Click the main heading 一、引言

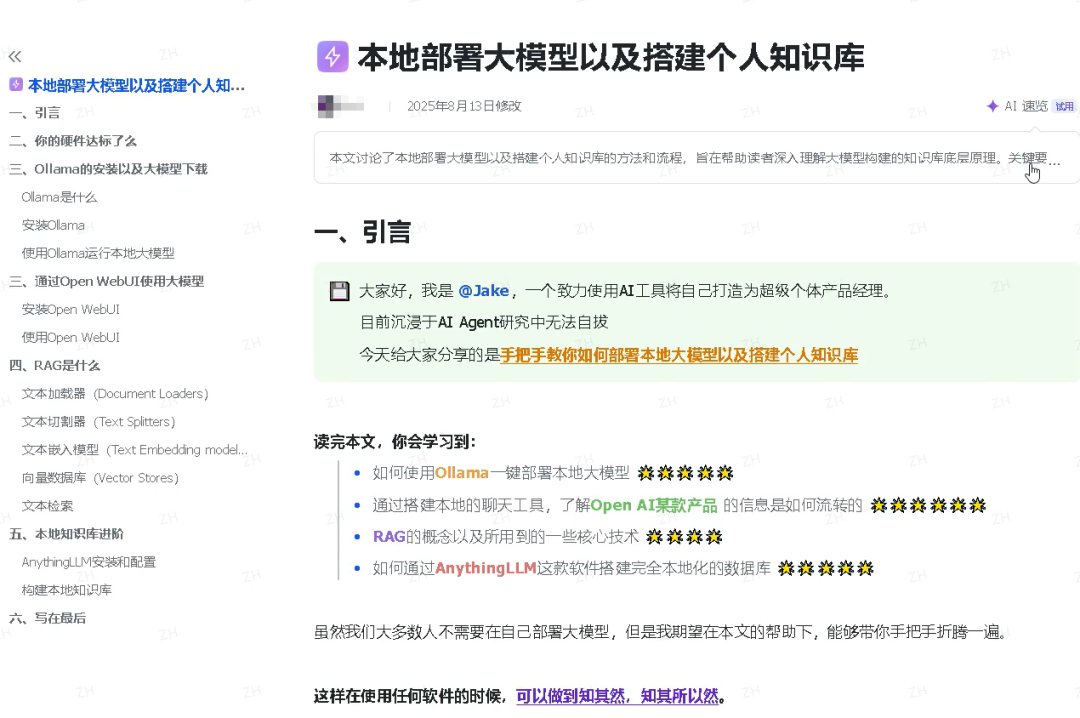click(362, 232)
